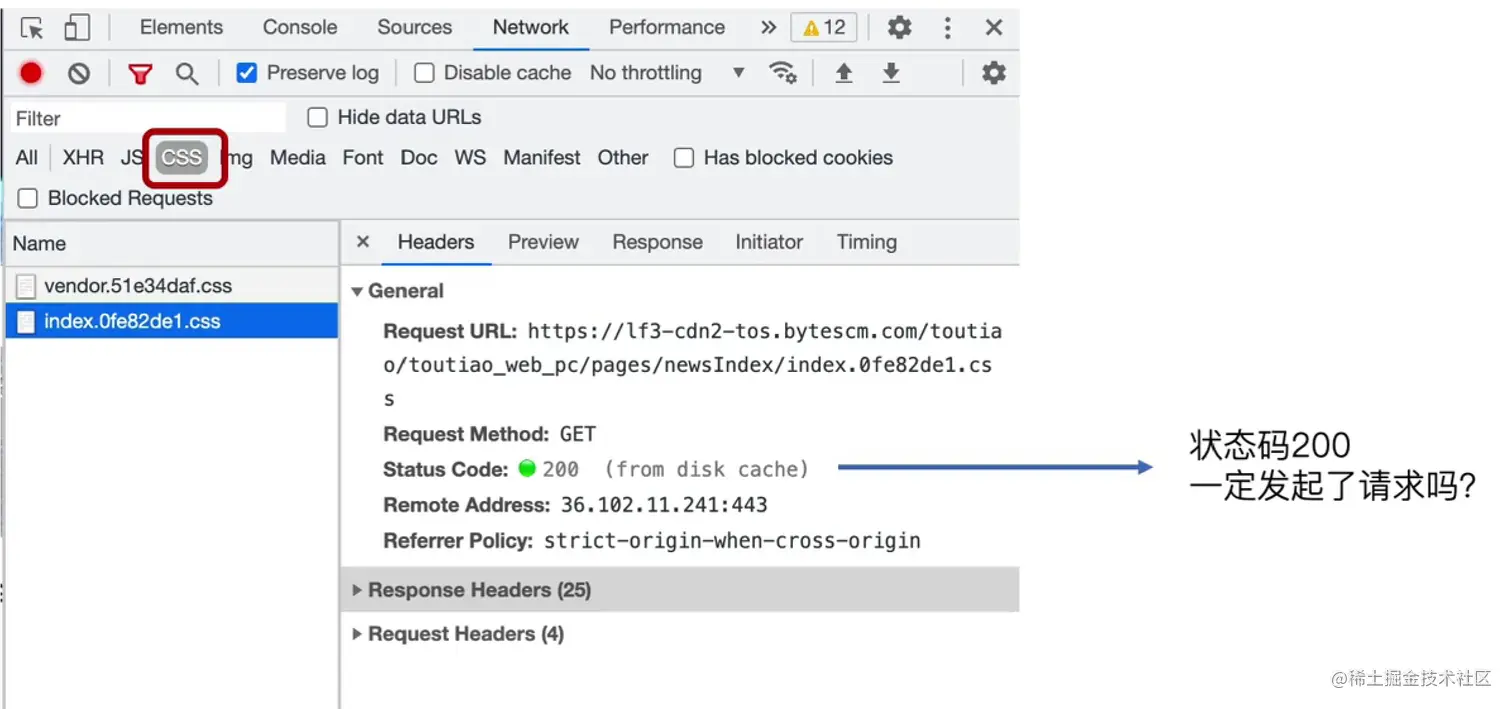Click the export HAR download arrow
Viewport: 1512px width, 709px height.
tap(891, 73)
